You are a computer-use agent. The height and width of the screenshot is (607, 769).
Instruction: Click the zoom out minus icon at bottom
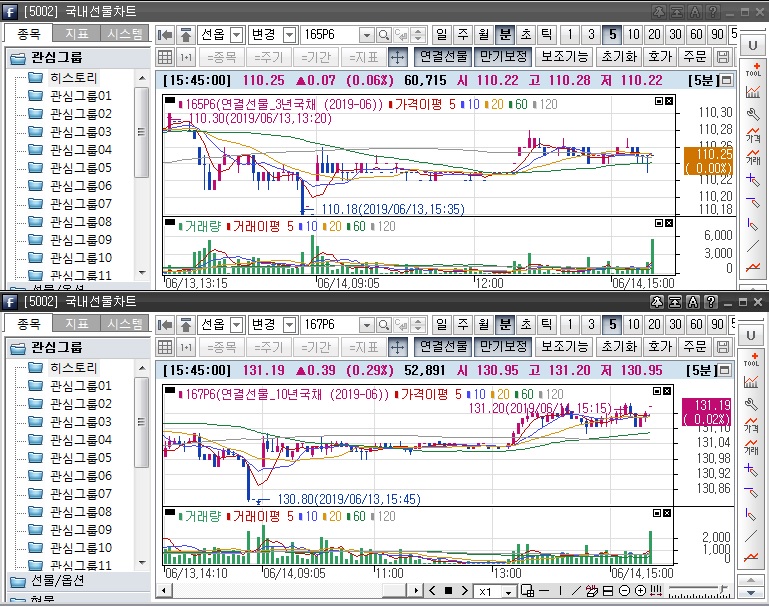tap(624, 591)
